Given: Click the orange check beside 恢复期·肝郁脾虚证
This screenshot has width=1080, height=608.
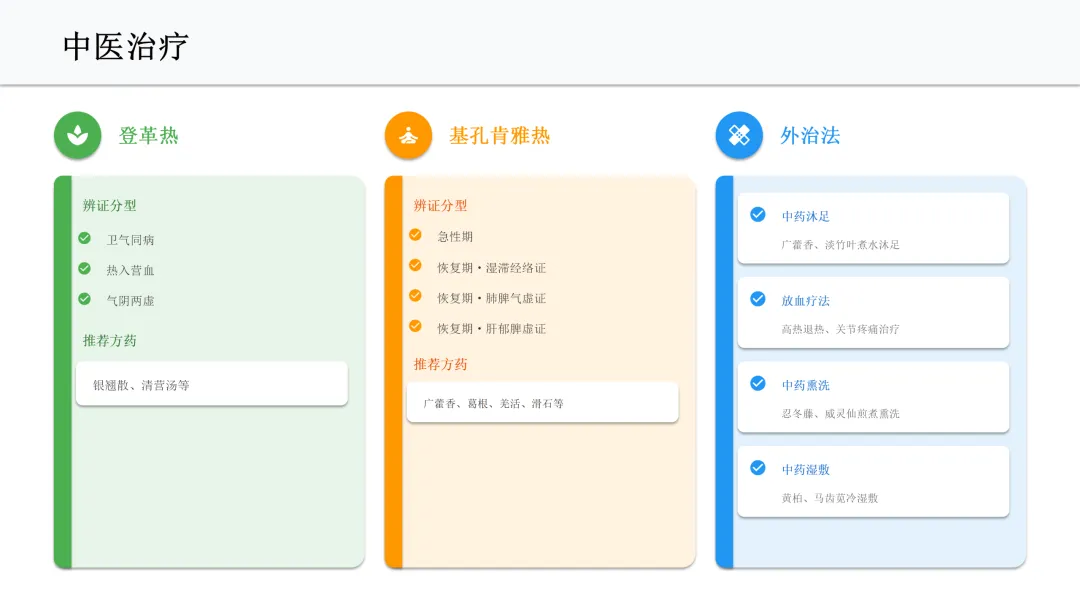Looking at the screenshot, I should [x=415, y=326].
